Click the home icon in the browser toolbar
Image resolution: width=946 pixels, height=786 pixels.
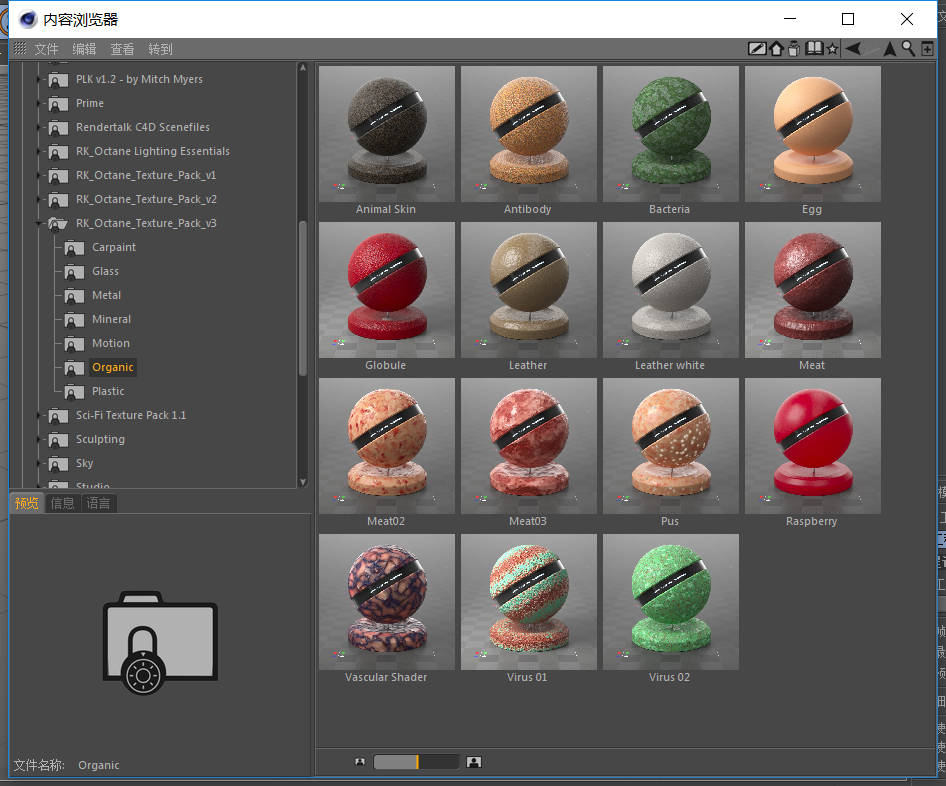point(776,49)
